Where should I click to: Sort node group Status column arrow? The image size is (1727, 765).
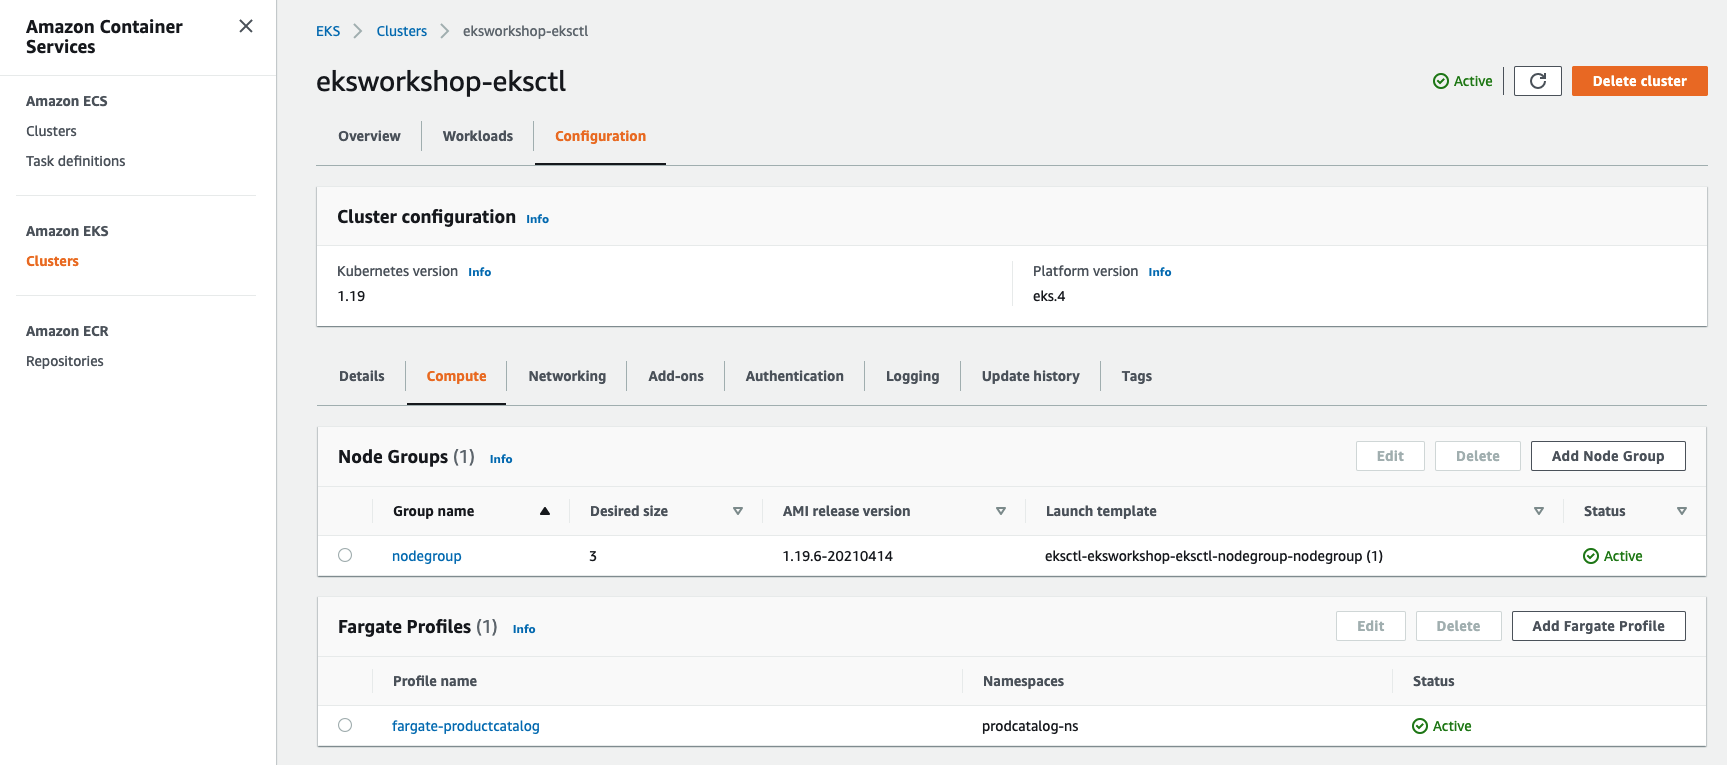click(x=1682, y=511)
